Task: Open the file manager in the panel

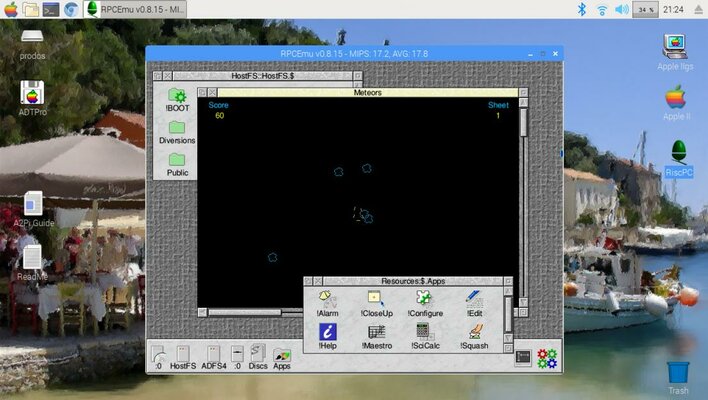Action: [x=30, y=9]
